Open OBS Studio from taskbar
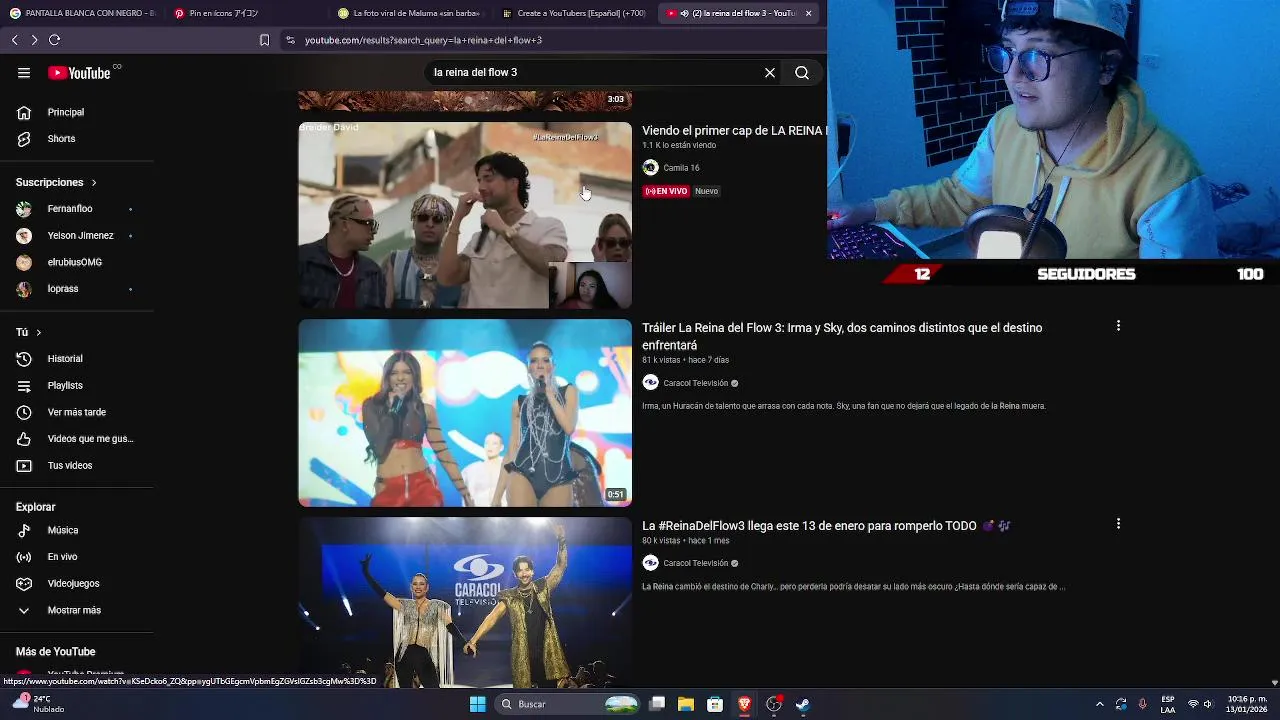This screenshot has width=1280, height=720. click(774, 704)
